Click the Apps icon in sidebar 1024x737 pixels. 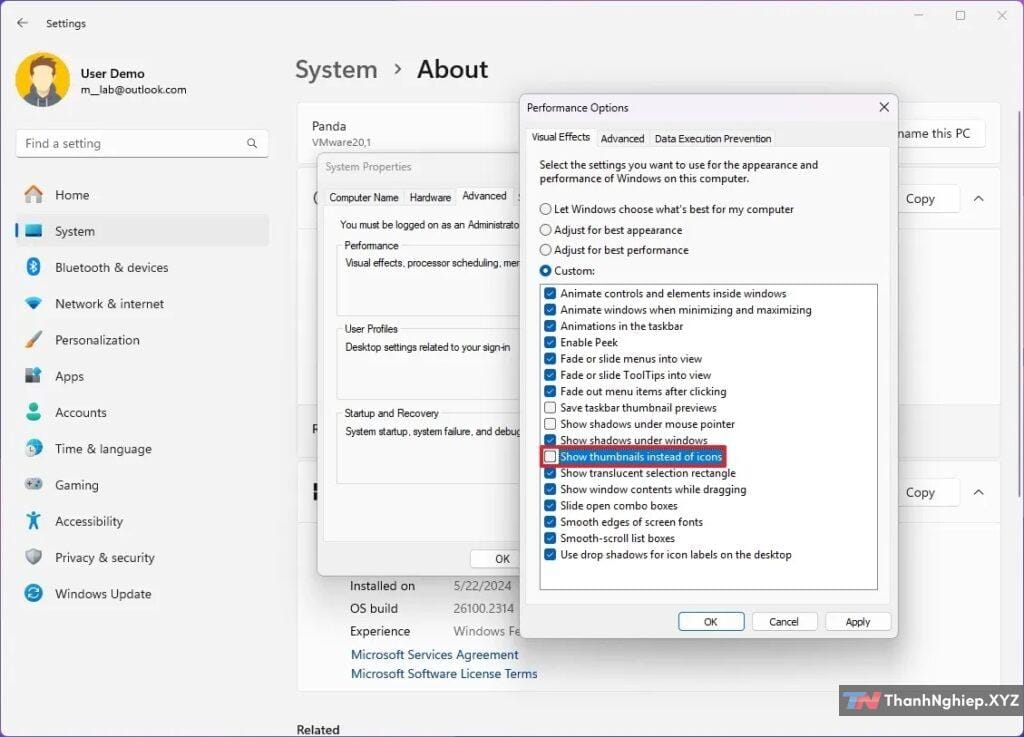[x=34, y=376]
